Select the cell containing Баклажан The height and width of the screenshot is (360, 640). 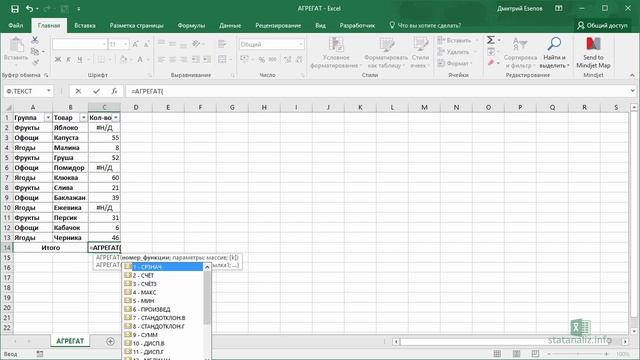click(x=70, y=198)
